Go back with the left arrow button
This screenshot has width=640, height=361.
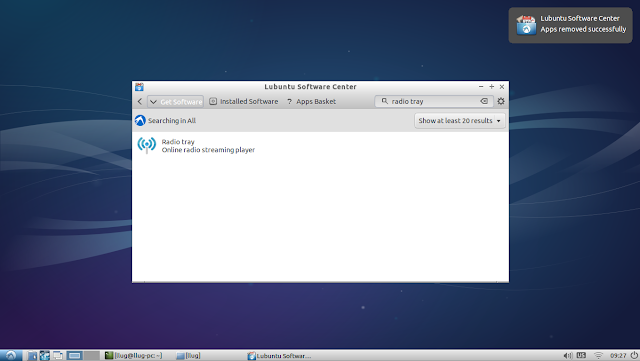coord(140,101)
